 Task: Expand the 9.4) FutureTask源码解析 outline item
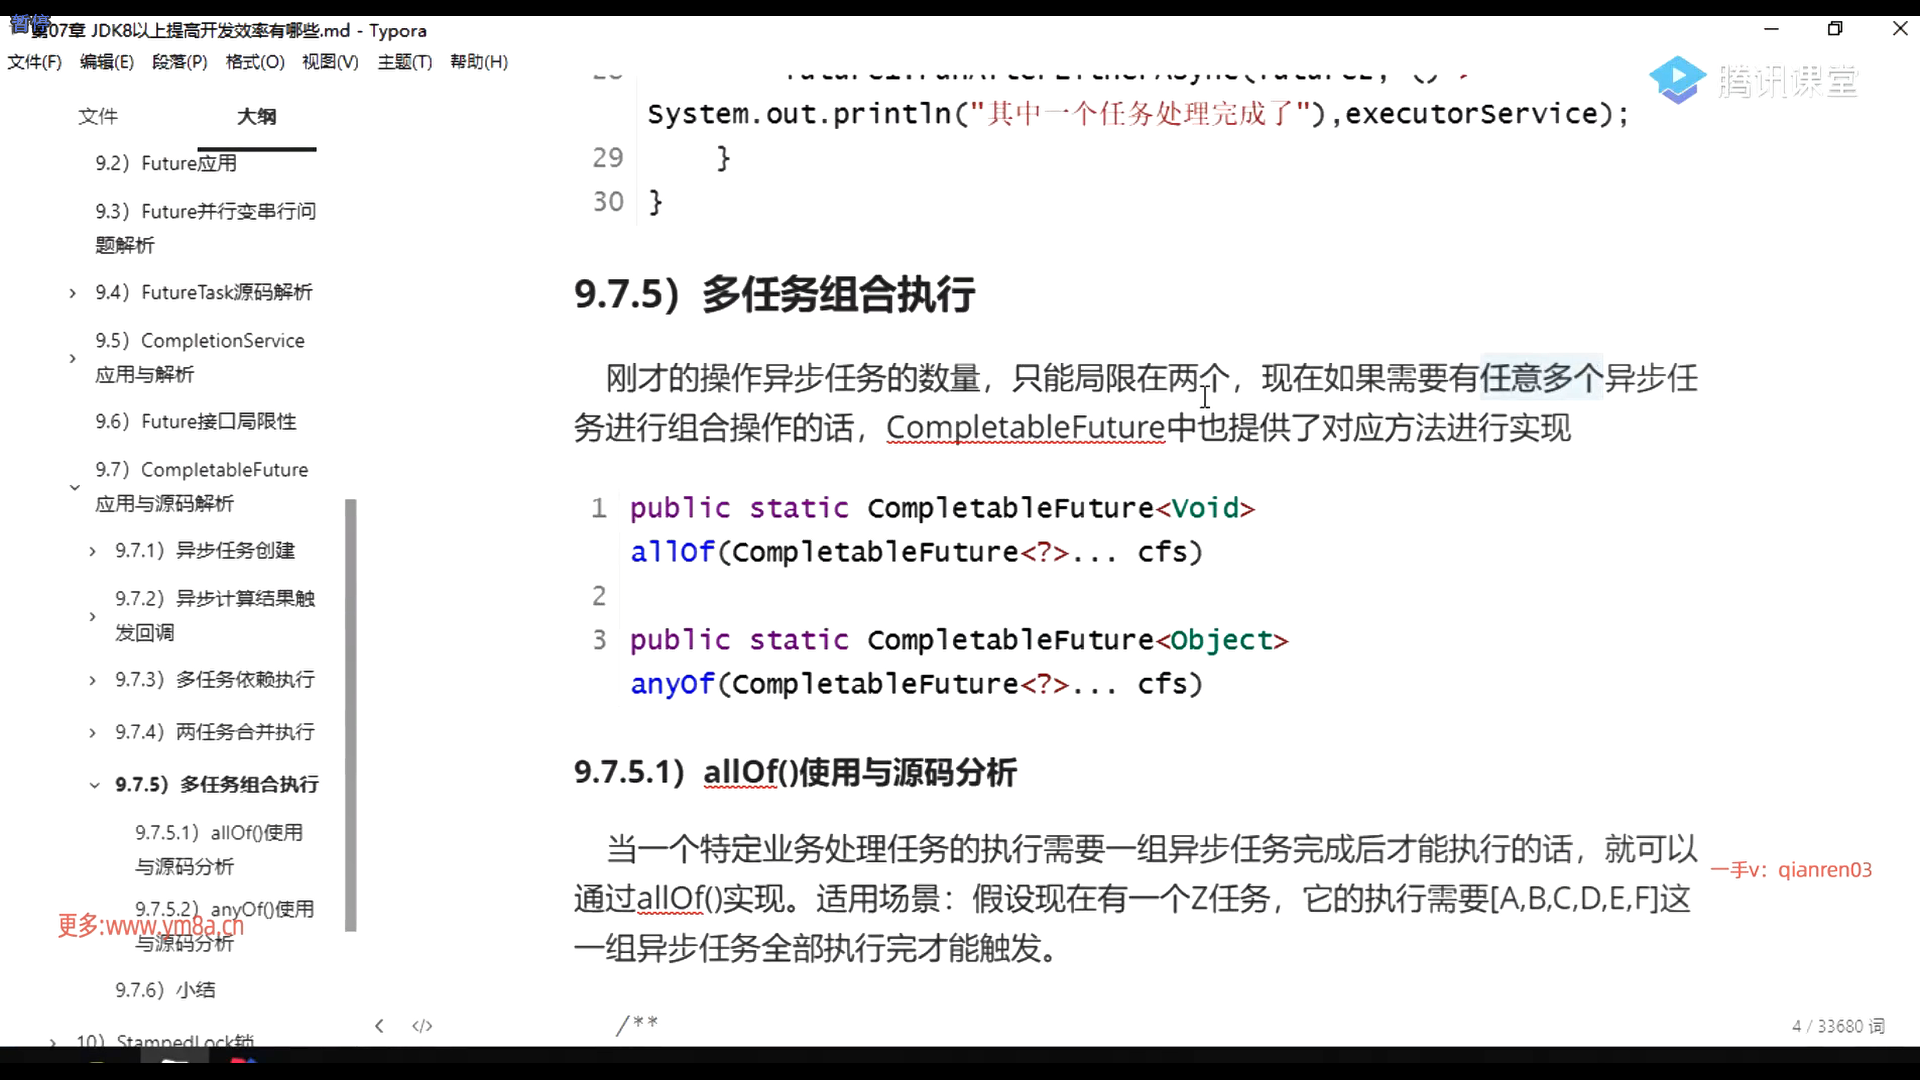pyautogui.click(x=72, y=293)
